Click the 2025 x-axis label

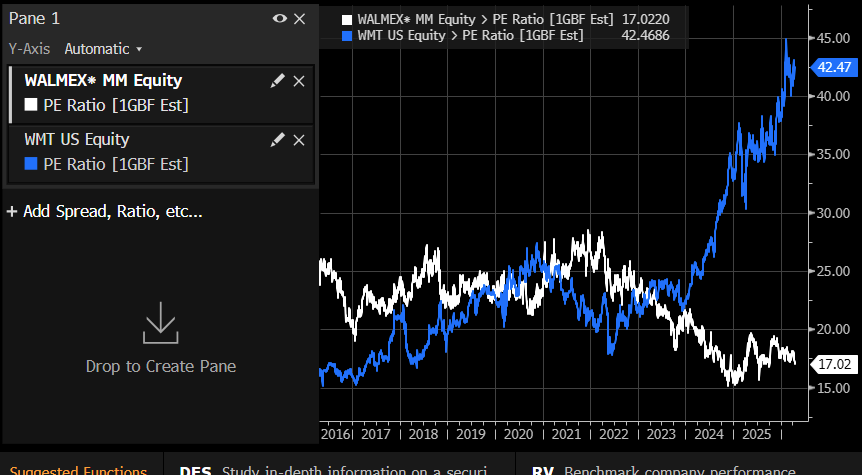pos(757,434)
